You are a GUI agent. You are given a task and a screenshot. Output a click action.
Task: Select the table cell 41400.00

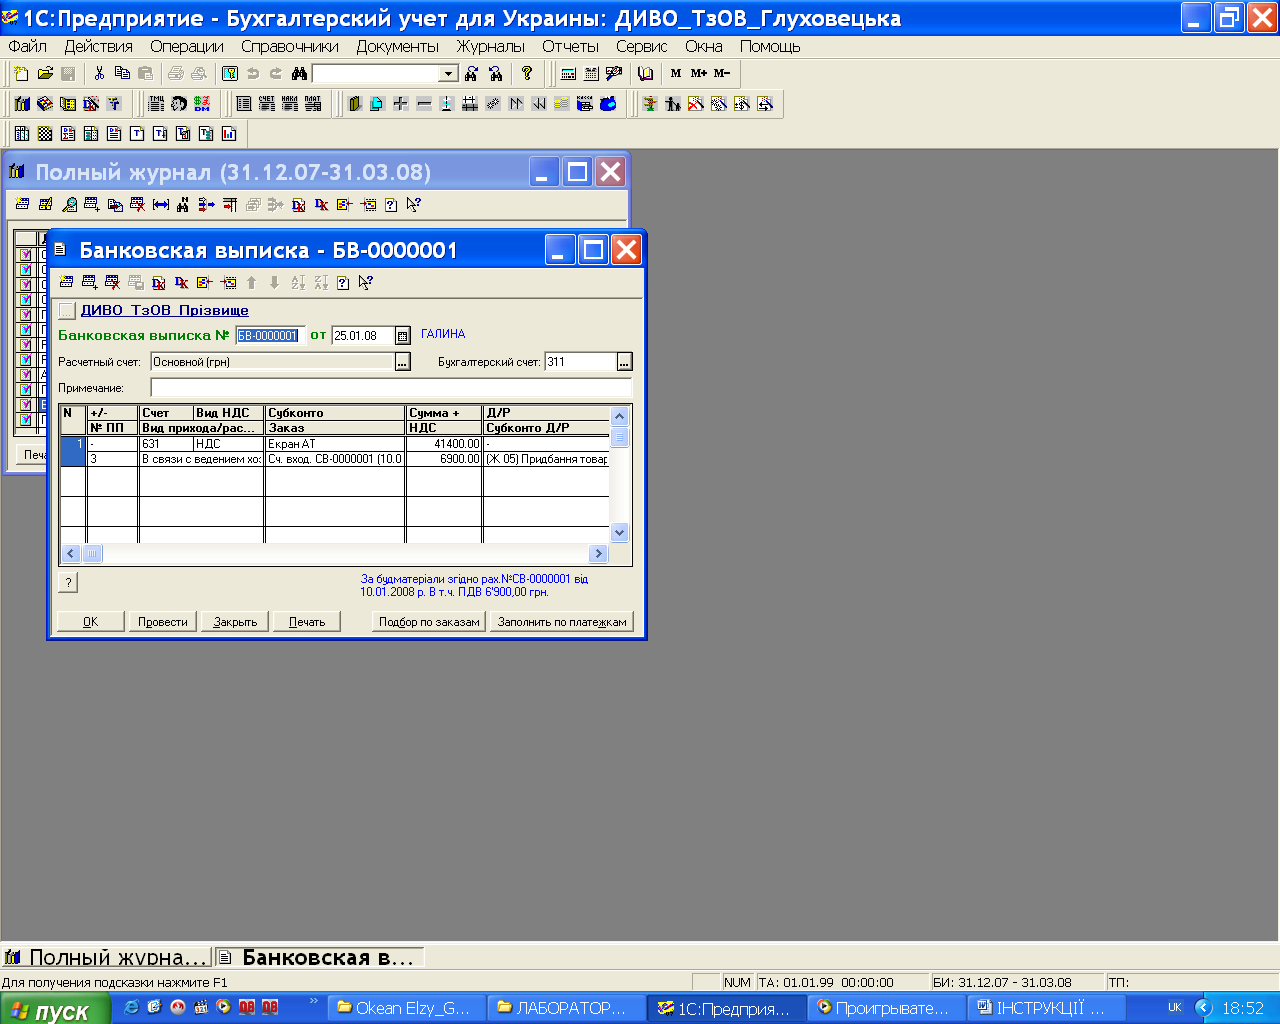pos(444,444)
